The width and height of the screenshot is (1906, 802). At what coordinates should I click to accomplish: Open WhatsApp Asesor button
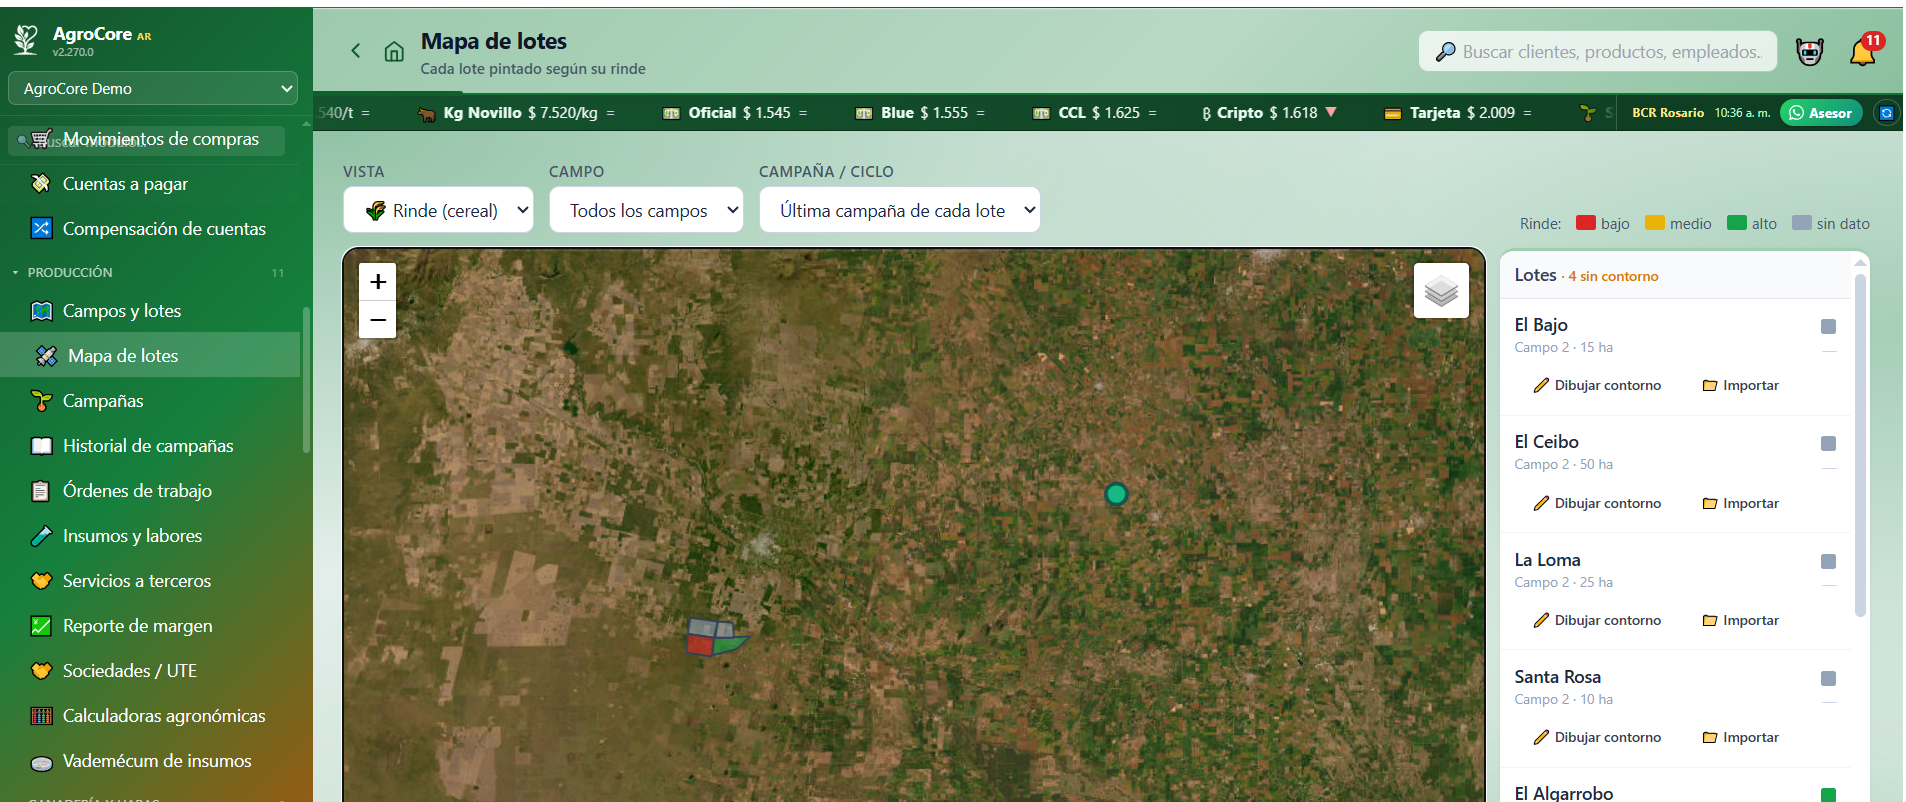tap(1821, 113)
